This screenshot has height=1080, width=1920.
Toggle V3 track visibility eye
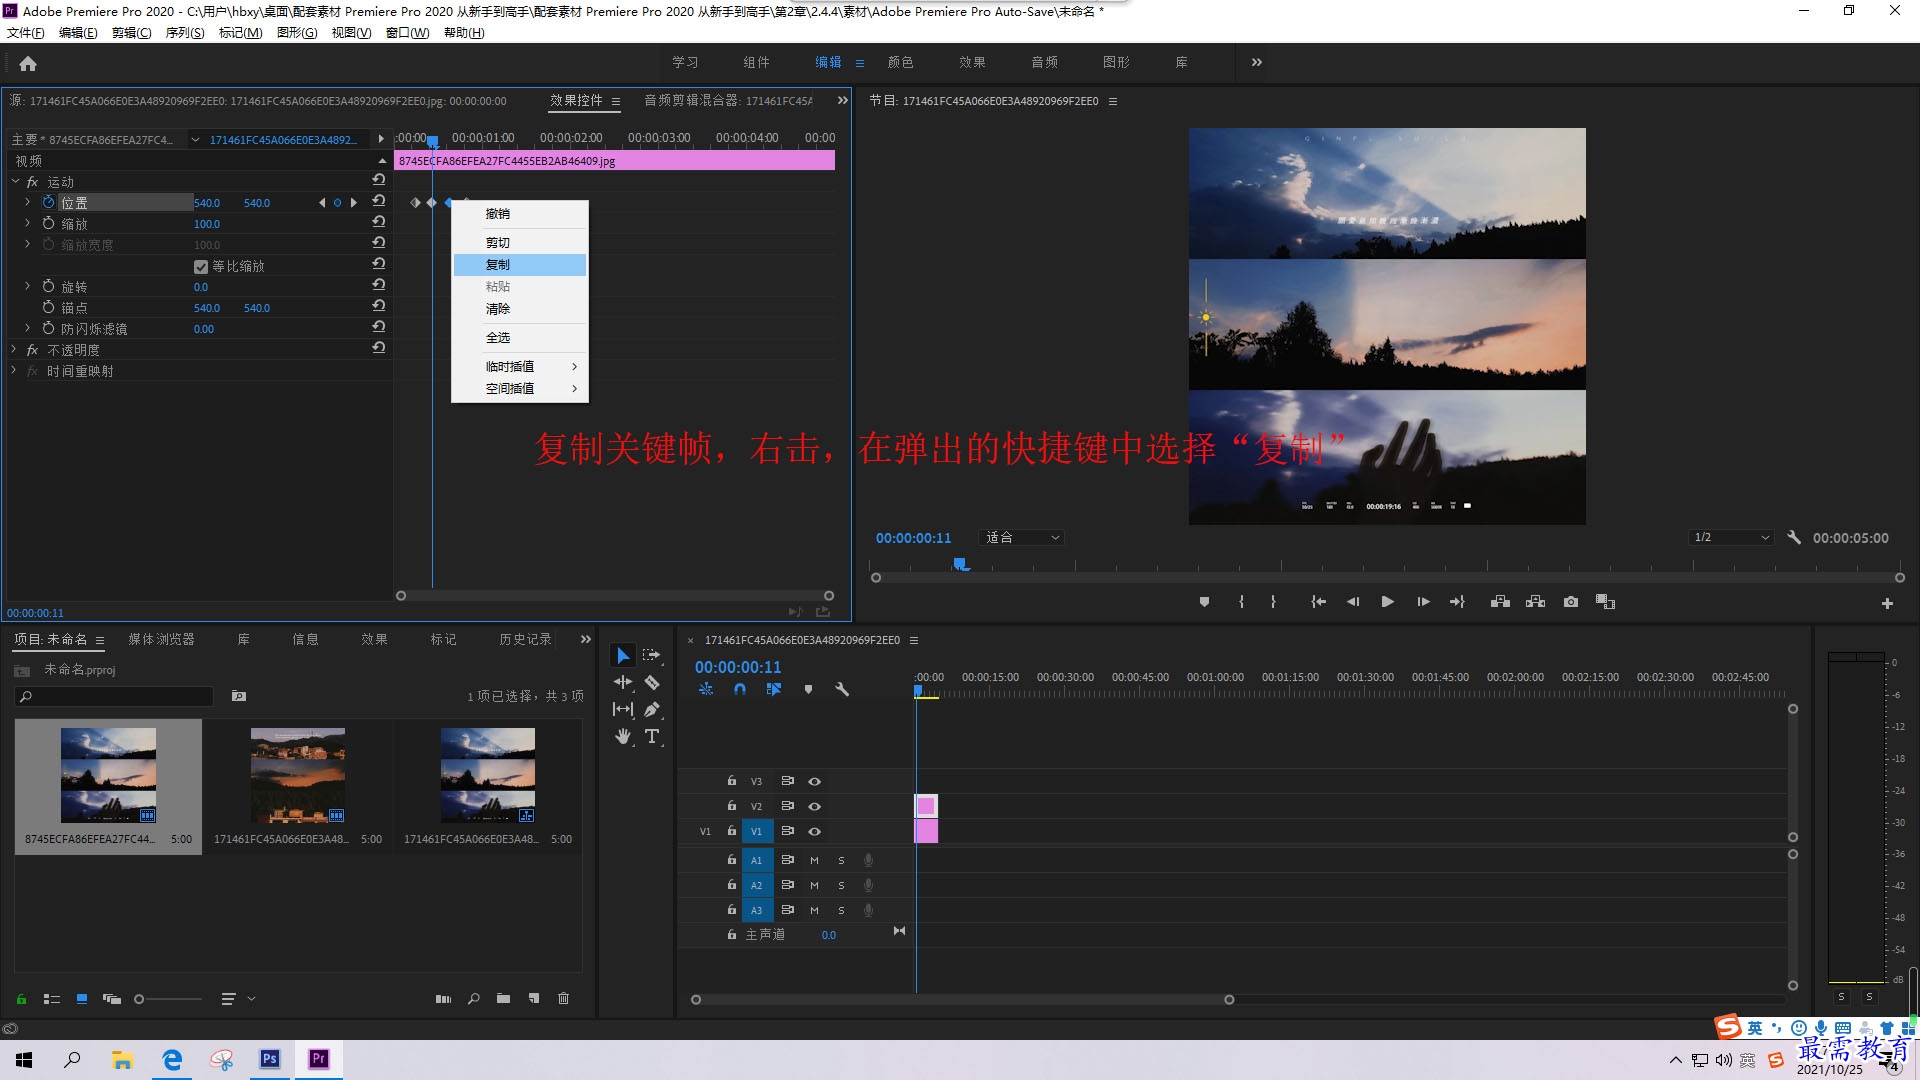(814, 781)
